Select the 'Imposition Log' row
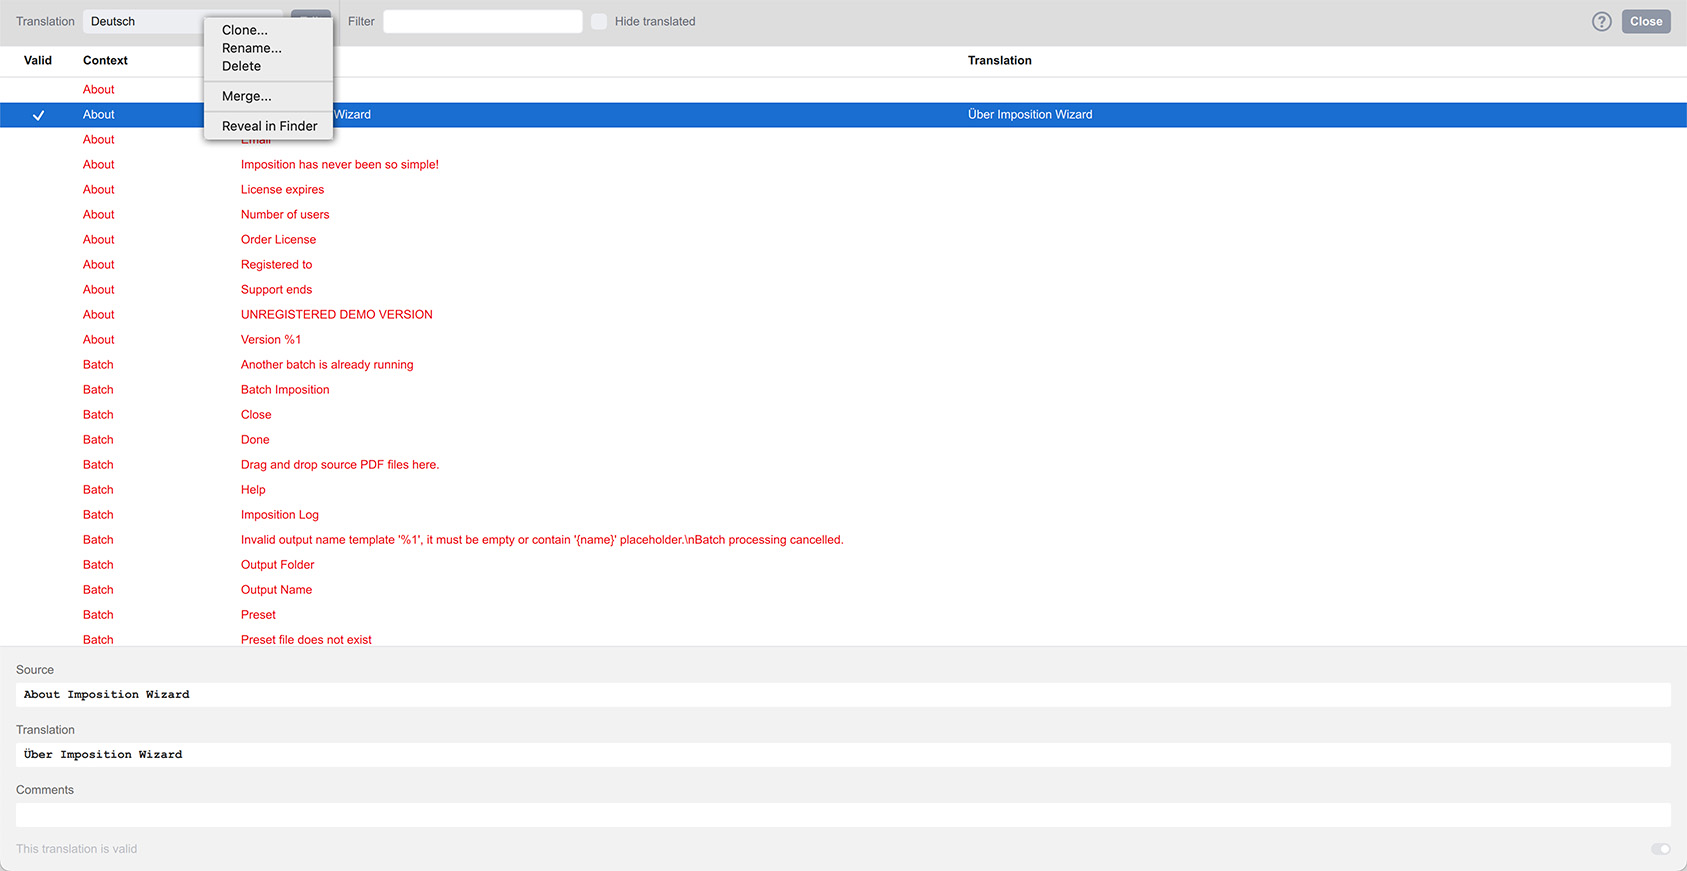 point(843,515)
